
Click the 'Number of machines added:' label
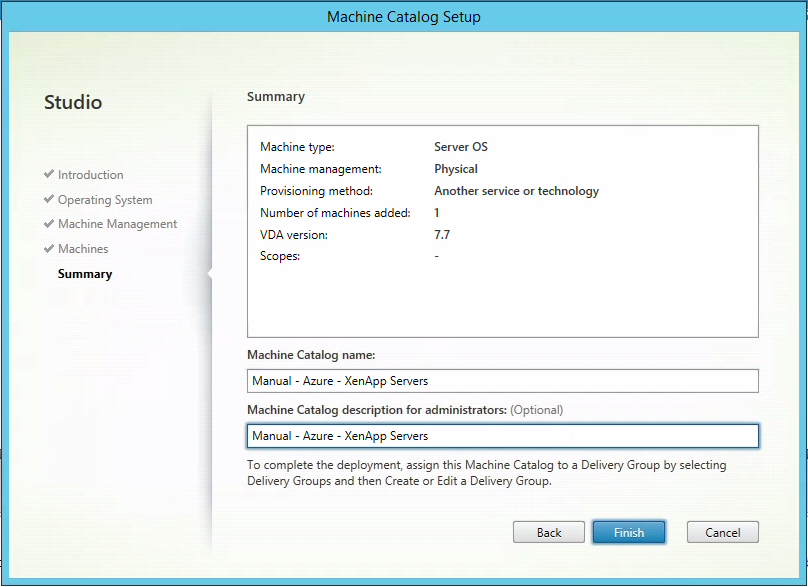(335, 213)
